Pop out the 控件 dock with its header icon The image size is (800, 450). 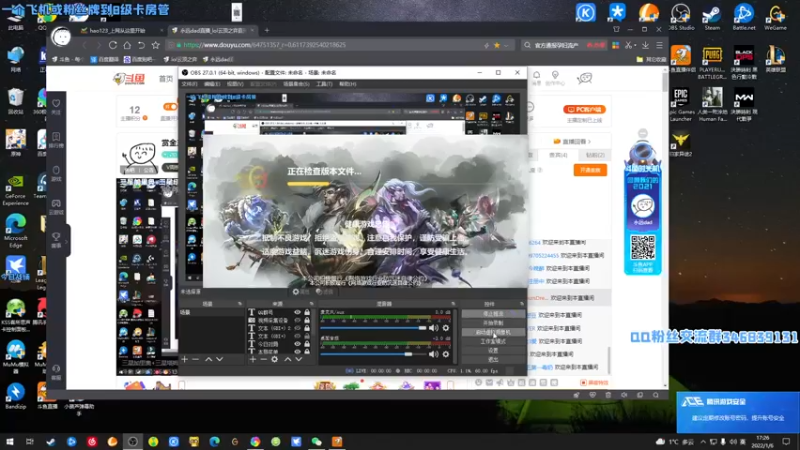click(521, 304)
